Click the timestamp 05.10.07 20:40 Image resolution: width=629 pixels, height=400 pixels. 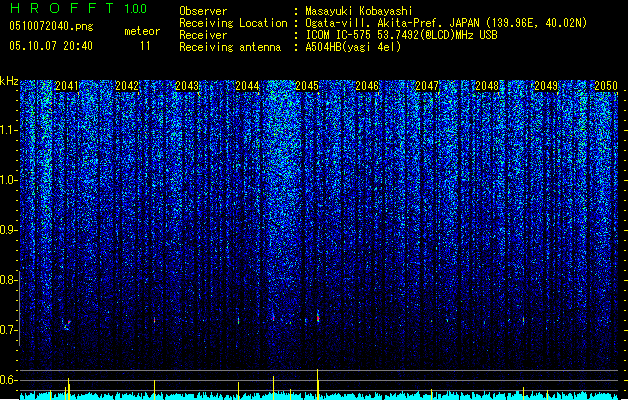coord(51,46)
